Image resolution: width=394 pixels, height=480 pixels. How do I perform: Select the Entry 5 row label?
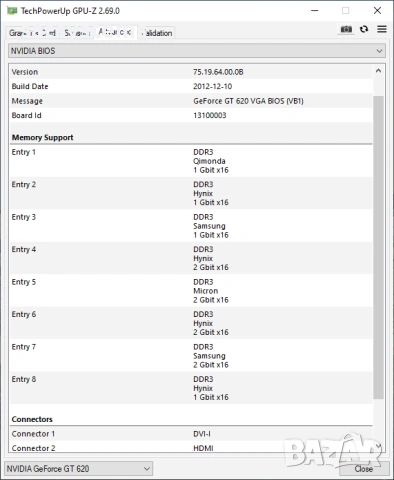pyautogui.click(x=24, y=282)
